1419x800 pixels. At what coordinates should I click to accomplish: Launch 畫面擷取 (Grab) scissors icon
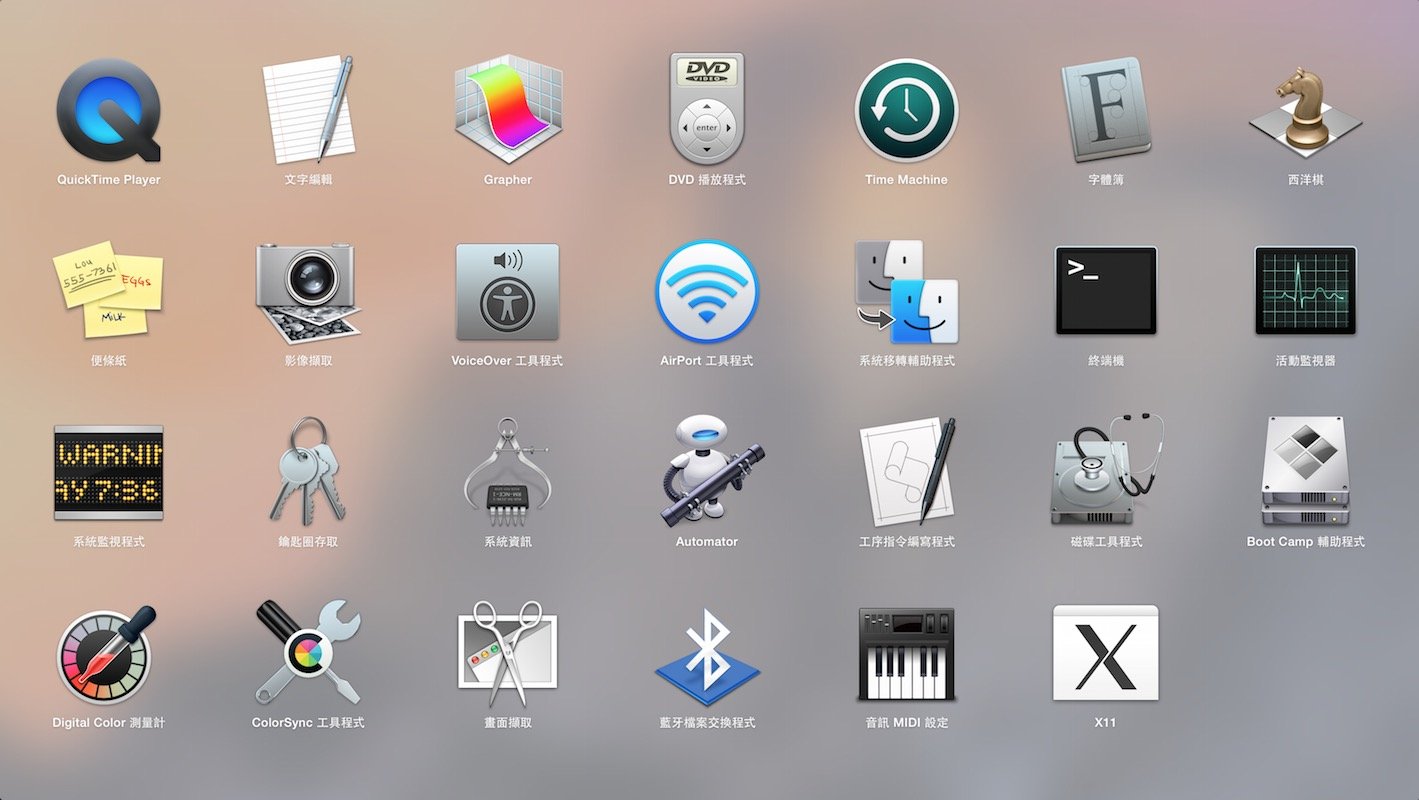click(508, 653)
